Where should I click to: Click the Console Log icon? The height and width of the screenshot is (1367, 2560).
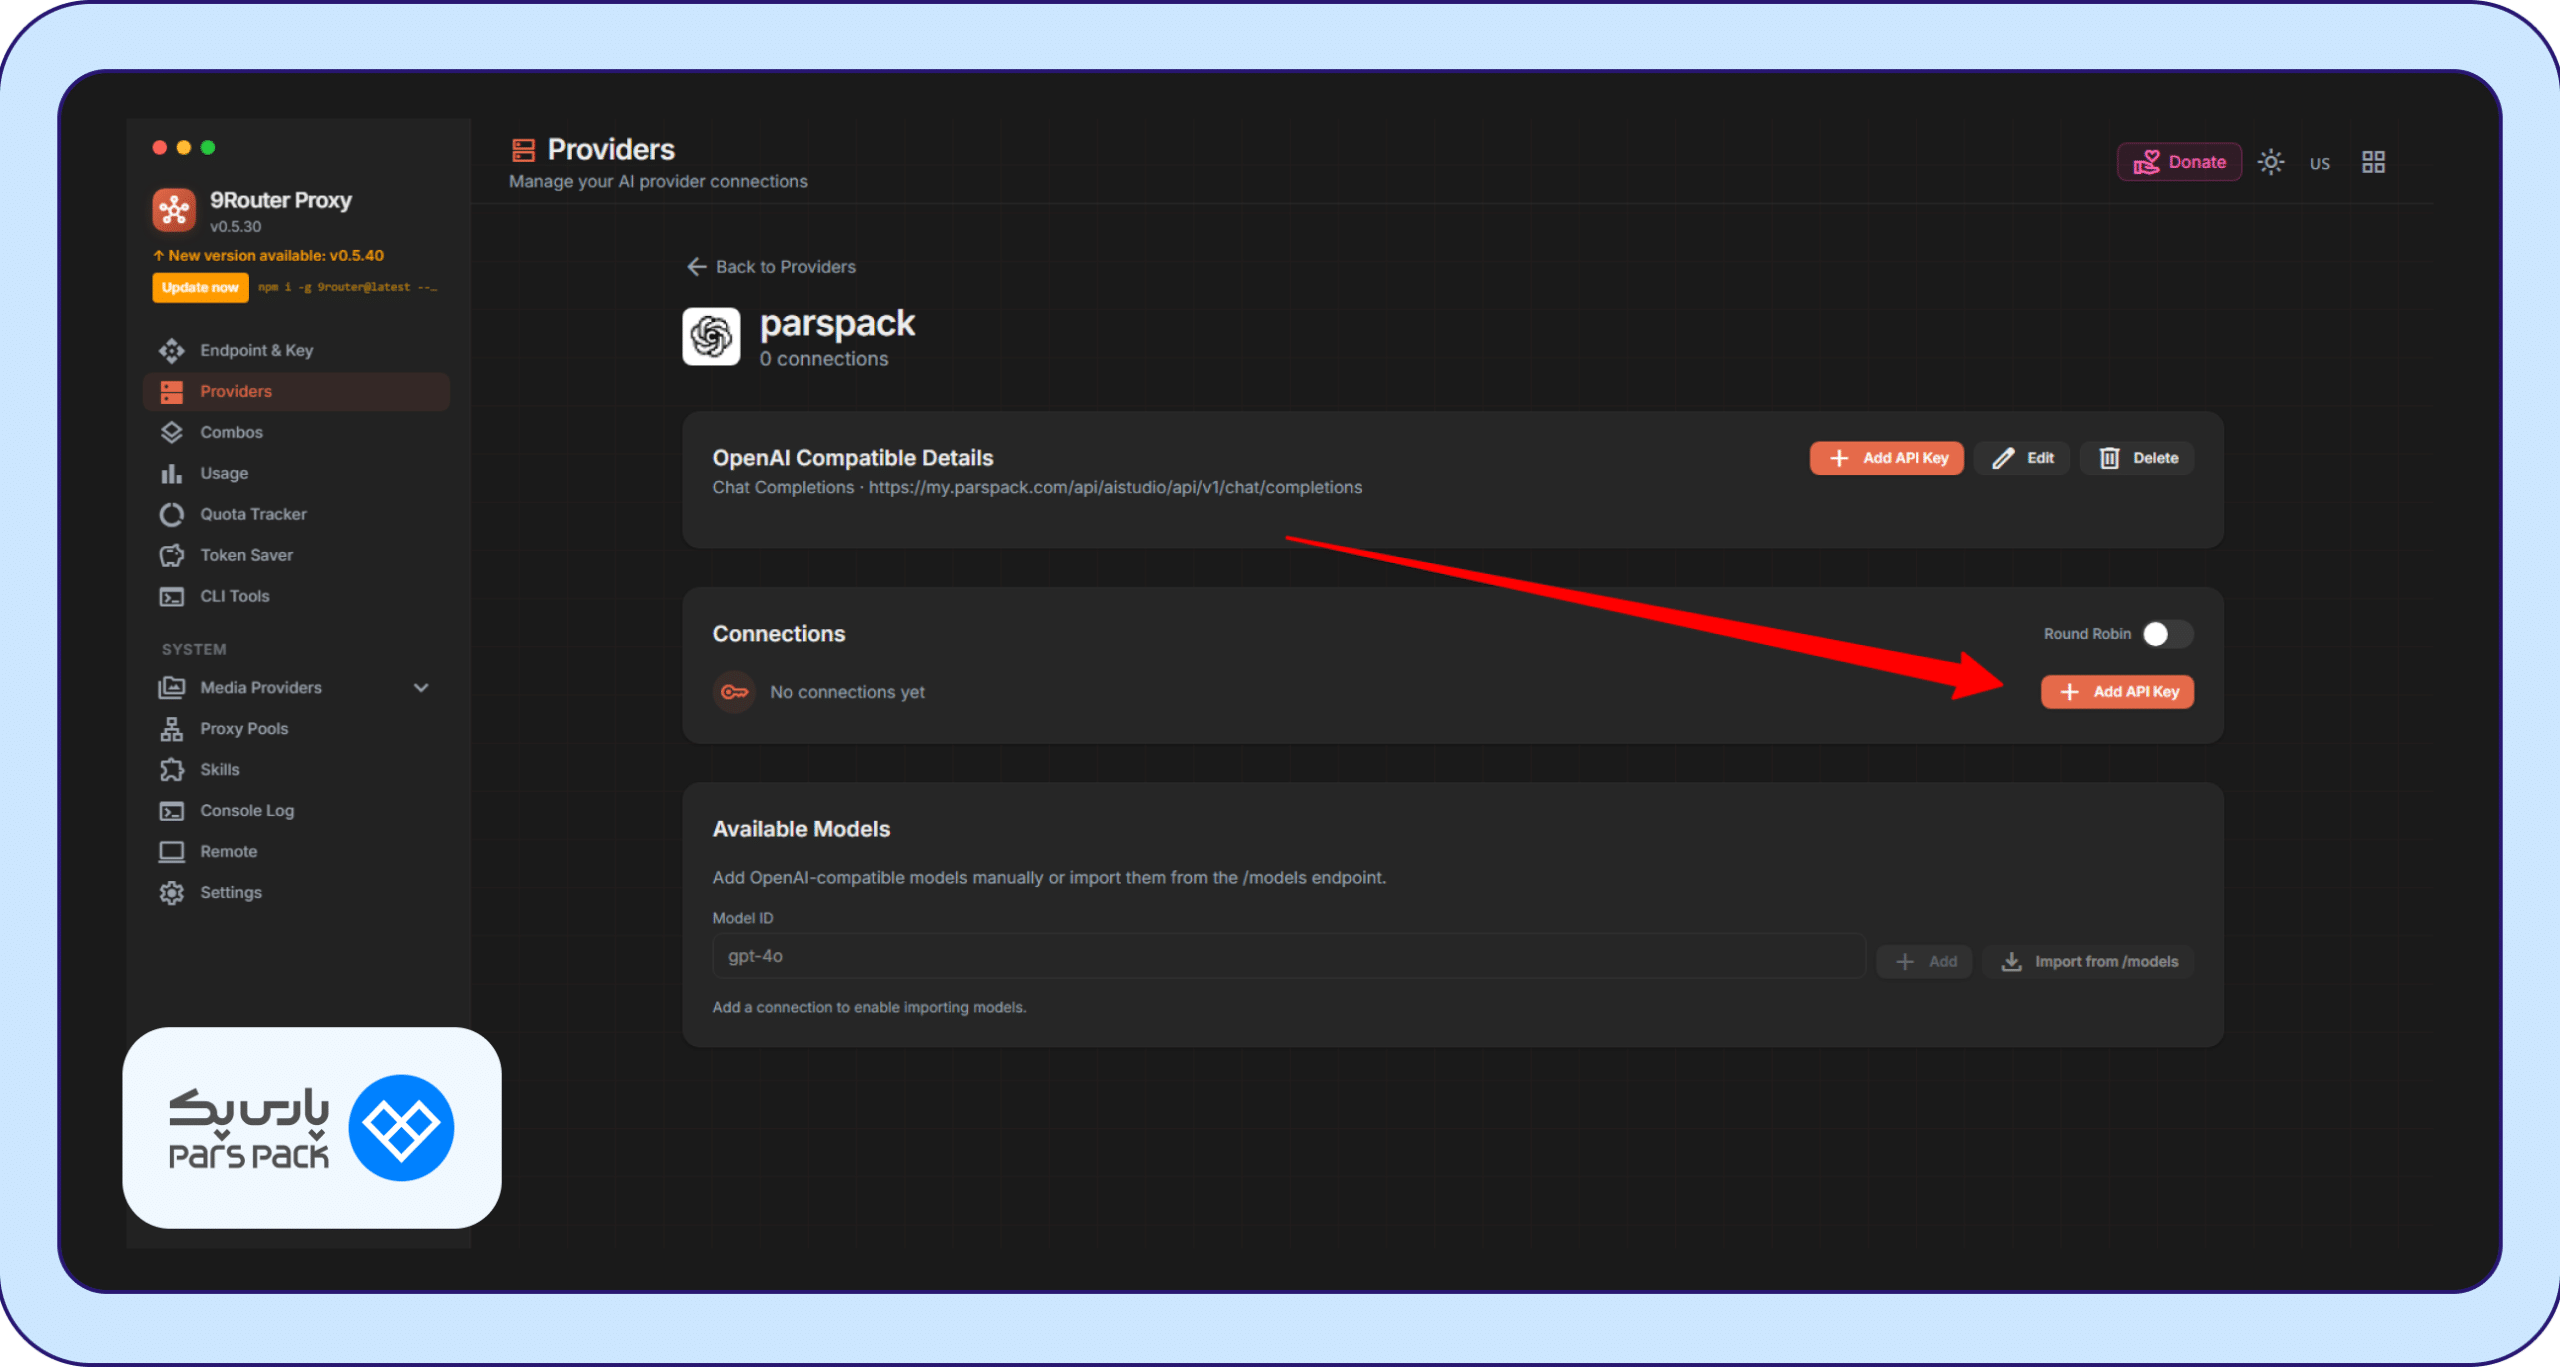(x=172, y=811)
